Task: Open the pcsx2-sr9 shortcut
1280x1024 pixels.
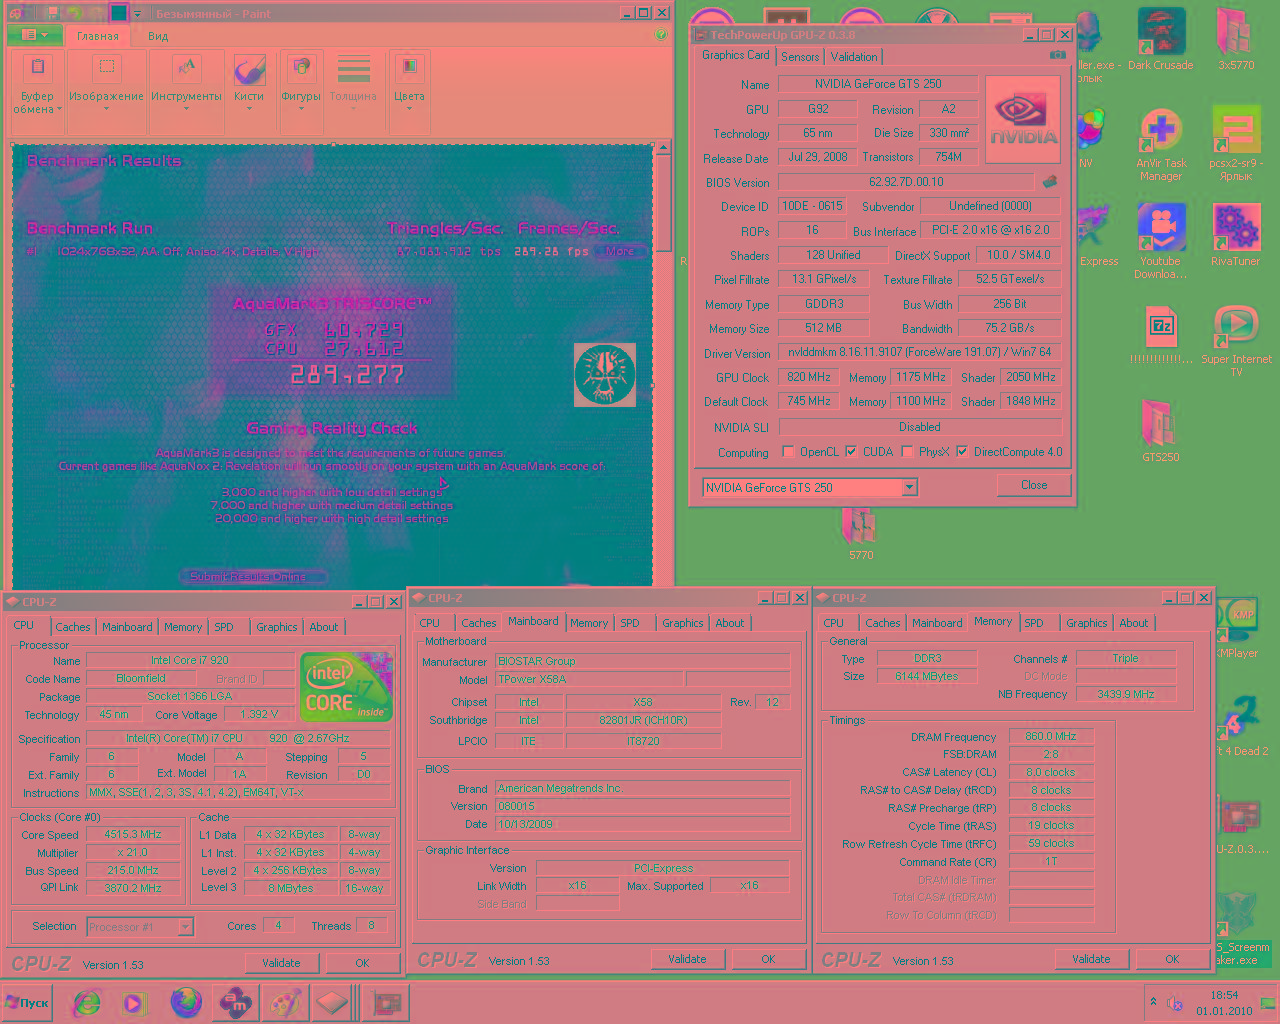Action: [x=1236, y=146]
